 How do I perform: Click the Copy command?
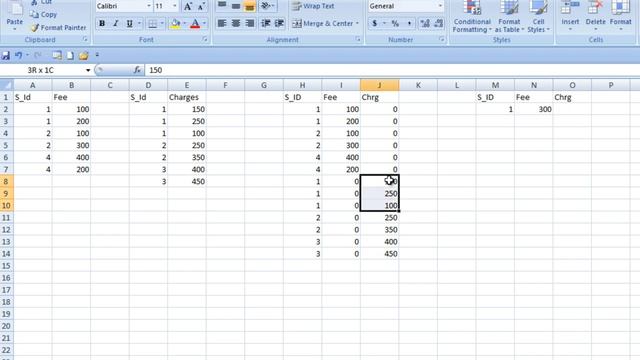tap(43, 14)
